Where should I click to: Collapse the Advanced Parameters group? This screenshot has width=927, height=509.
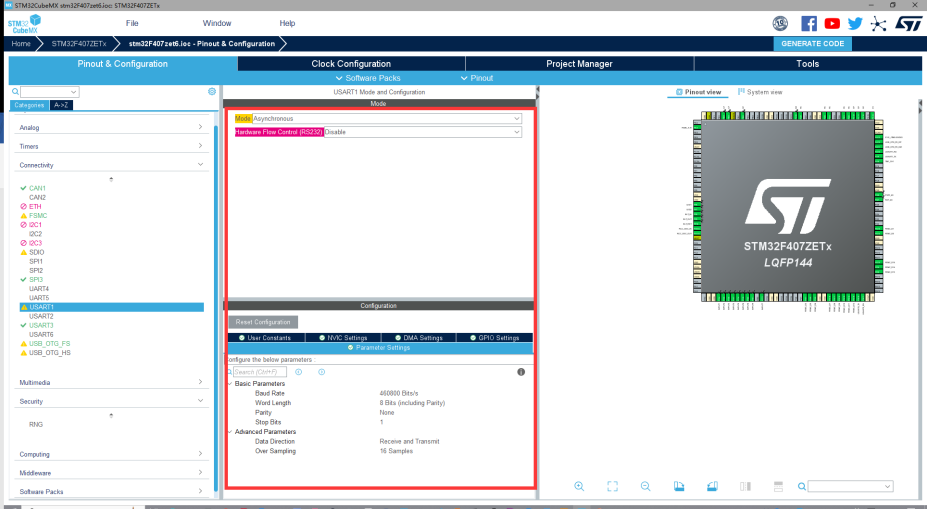(x=230, y=432)
